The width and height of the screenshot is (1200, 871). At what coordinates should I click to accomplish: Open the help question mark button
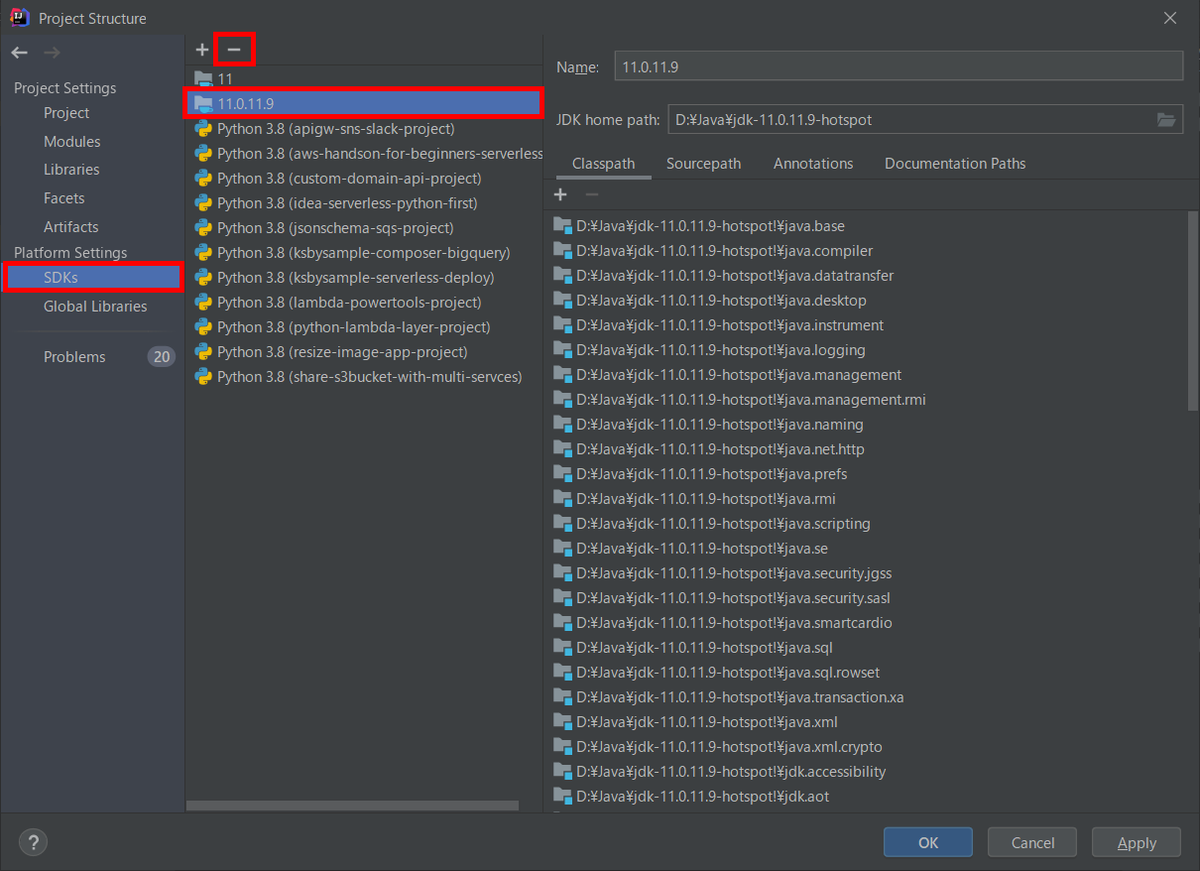click(x=33, y=843)
